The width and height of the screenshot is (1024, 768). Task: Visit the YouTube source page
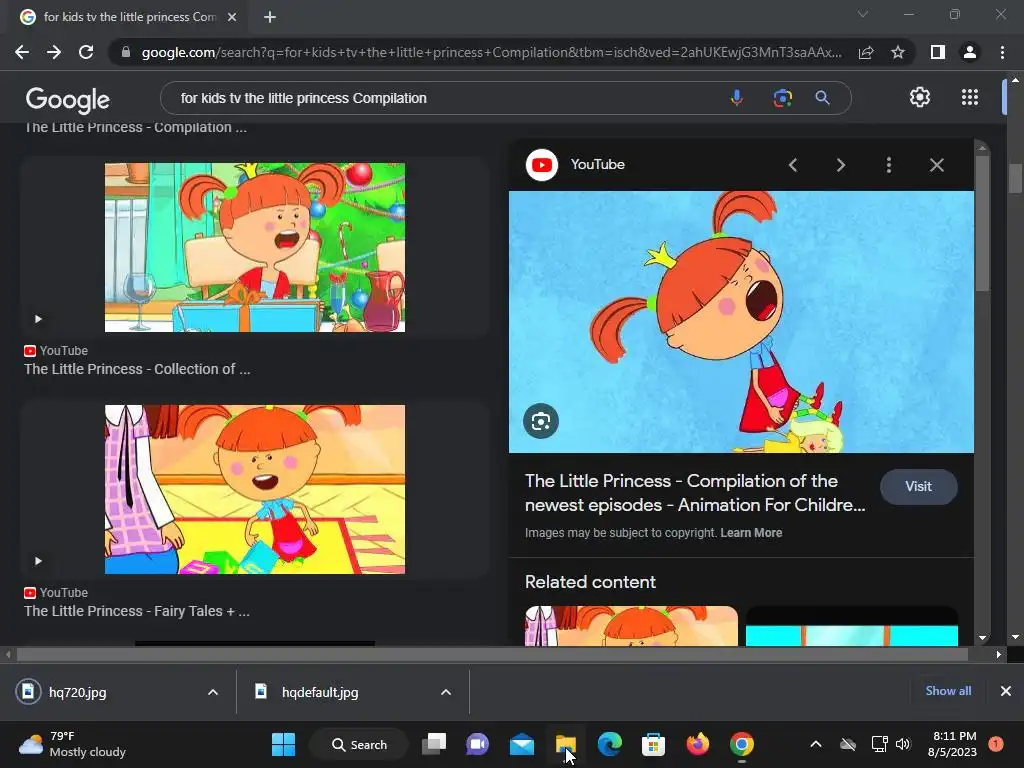click(x=918, y=487)
